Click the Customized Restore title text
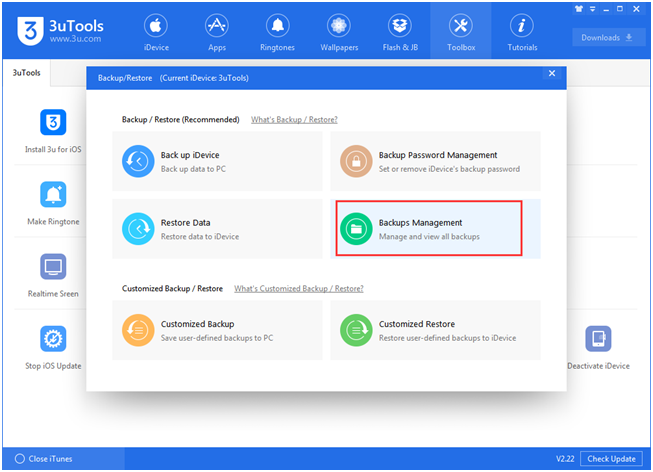 click(x=416, y=324)
